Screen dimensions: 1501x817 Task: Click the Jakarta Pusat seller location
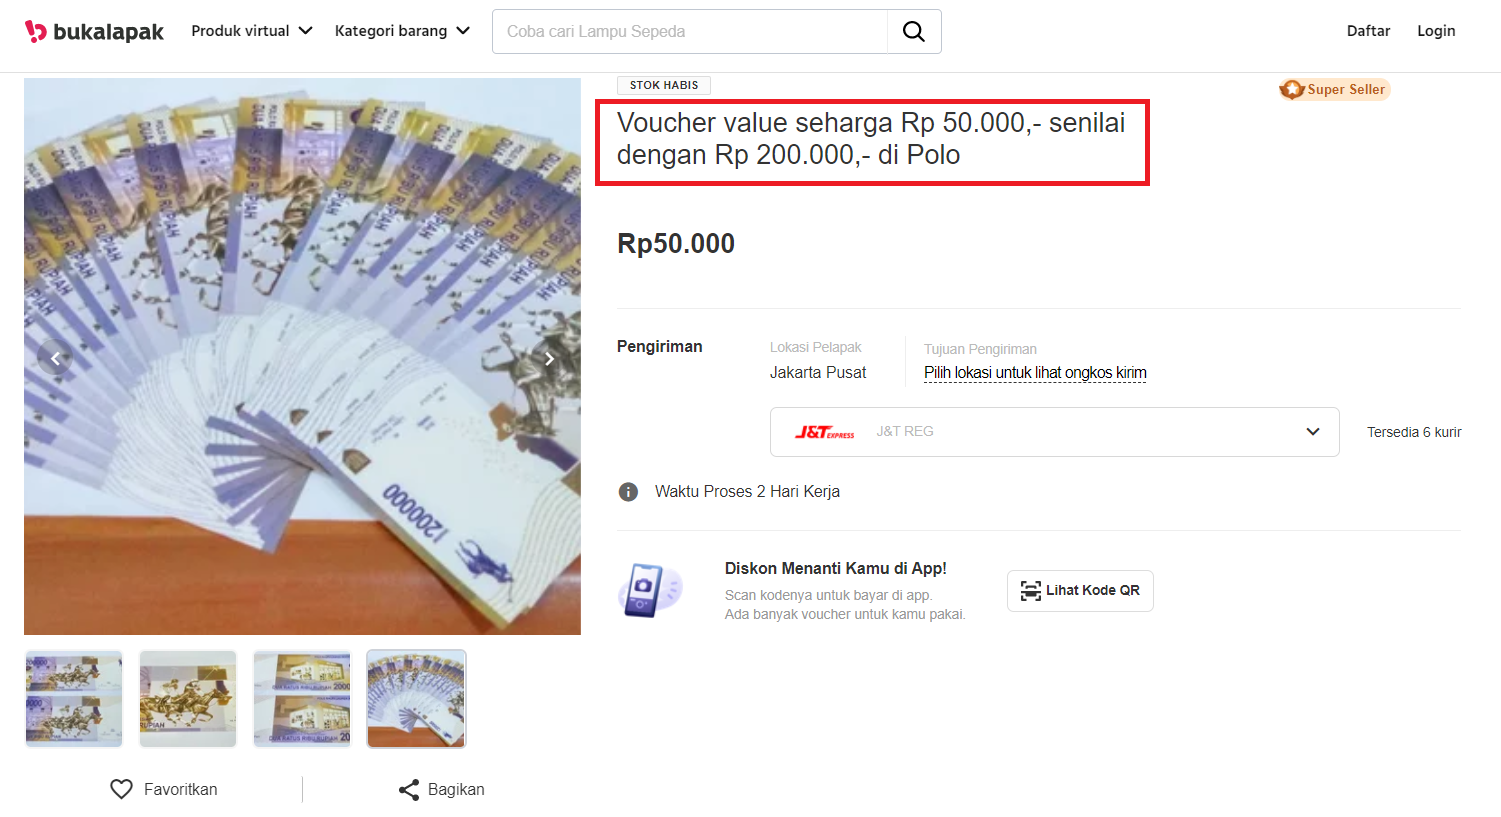coord(818,372)
